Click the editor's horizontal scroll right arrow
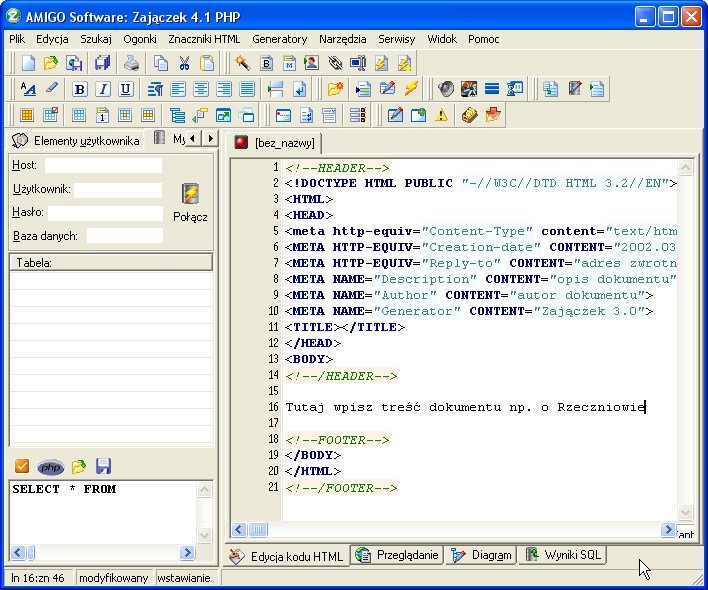Screen dimensions: 708x590 [668, 530]
